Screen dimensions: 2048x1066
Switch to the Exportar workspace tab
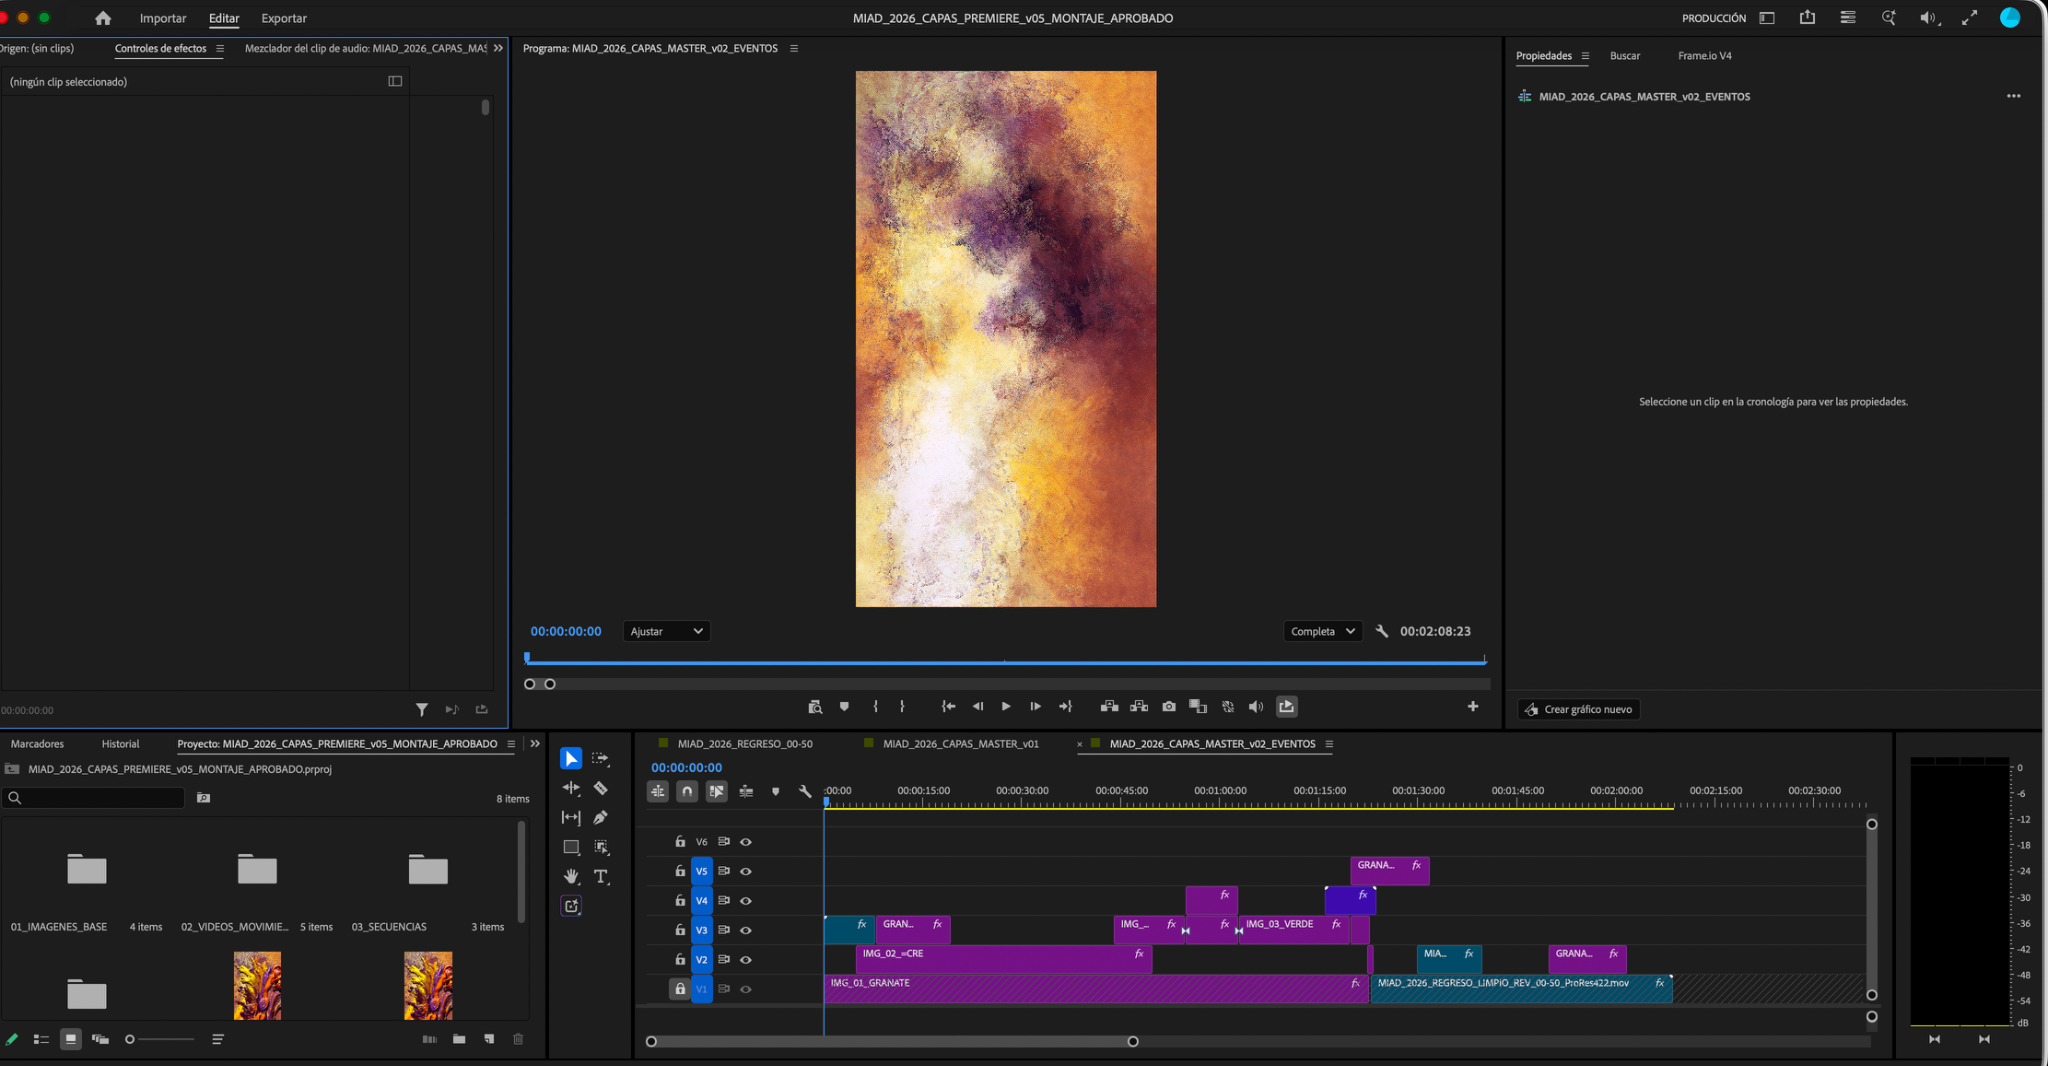(284, 18)
